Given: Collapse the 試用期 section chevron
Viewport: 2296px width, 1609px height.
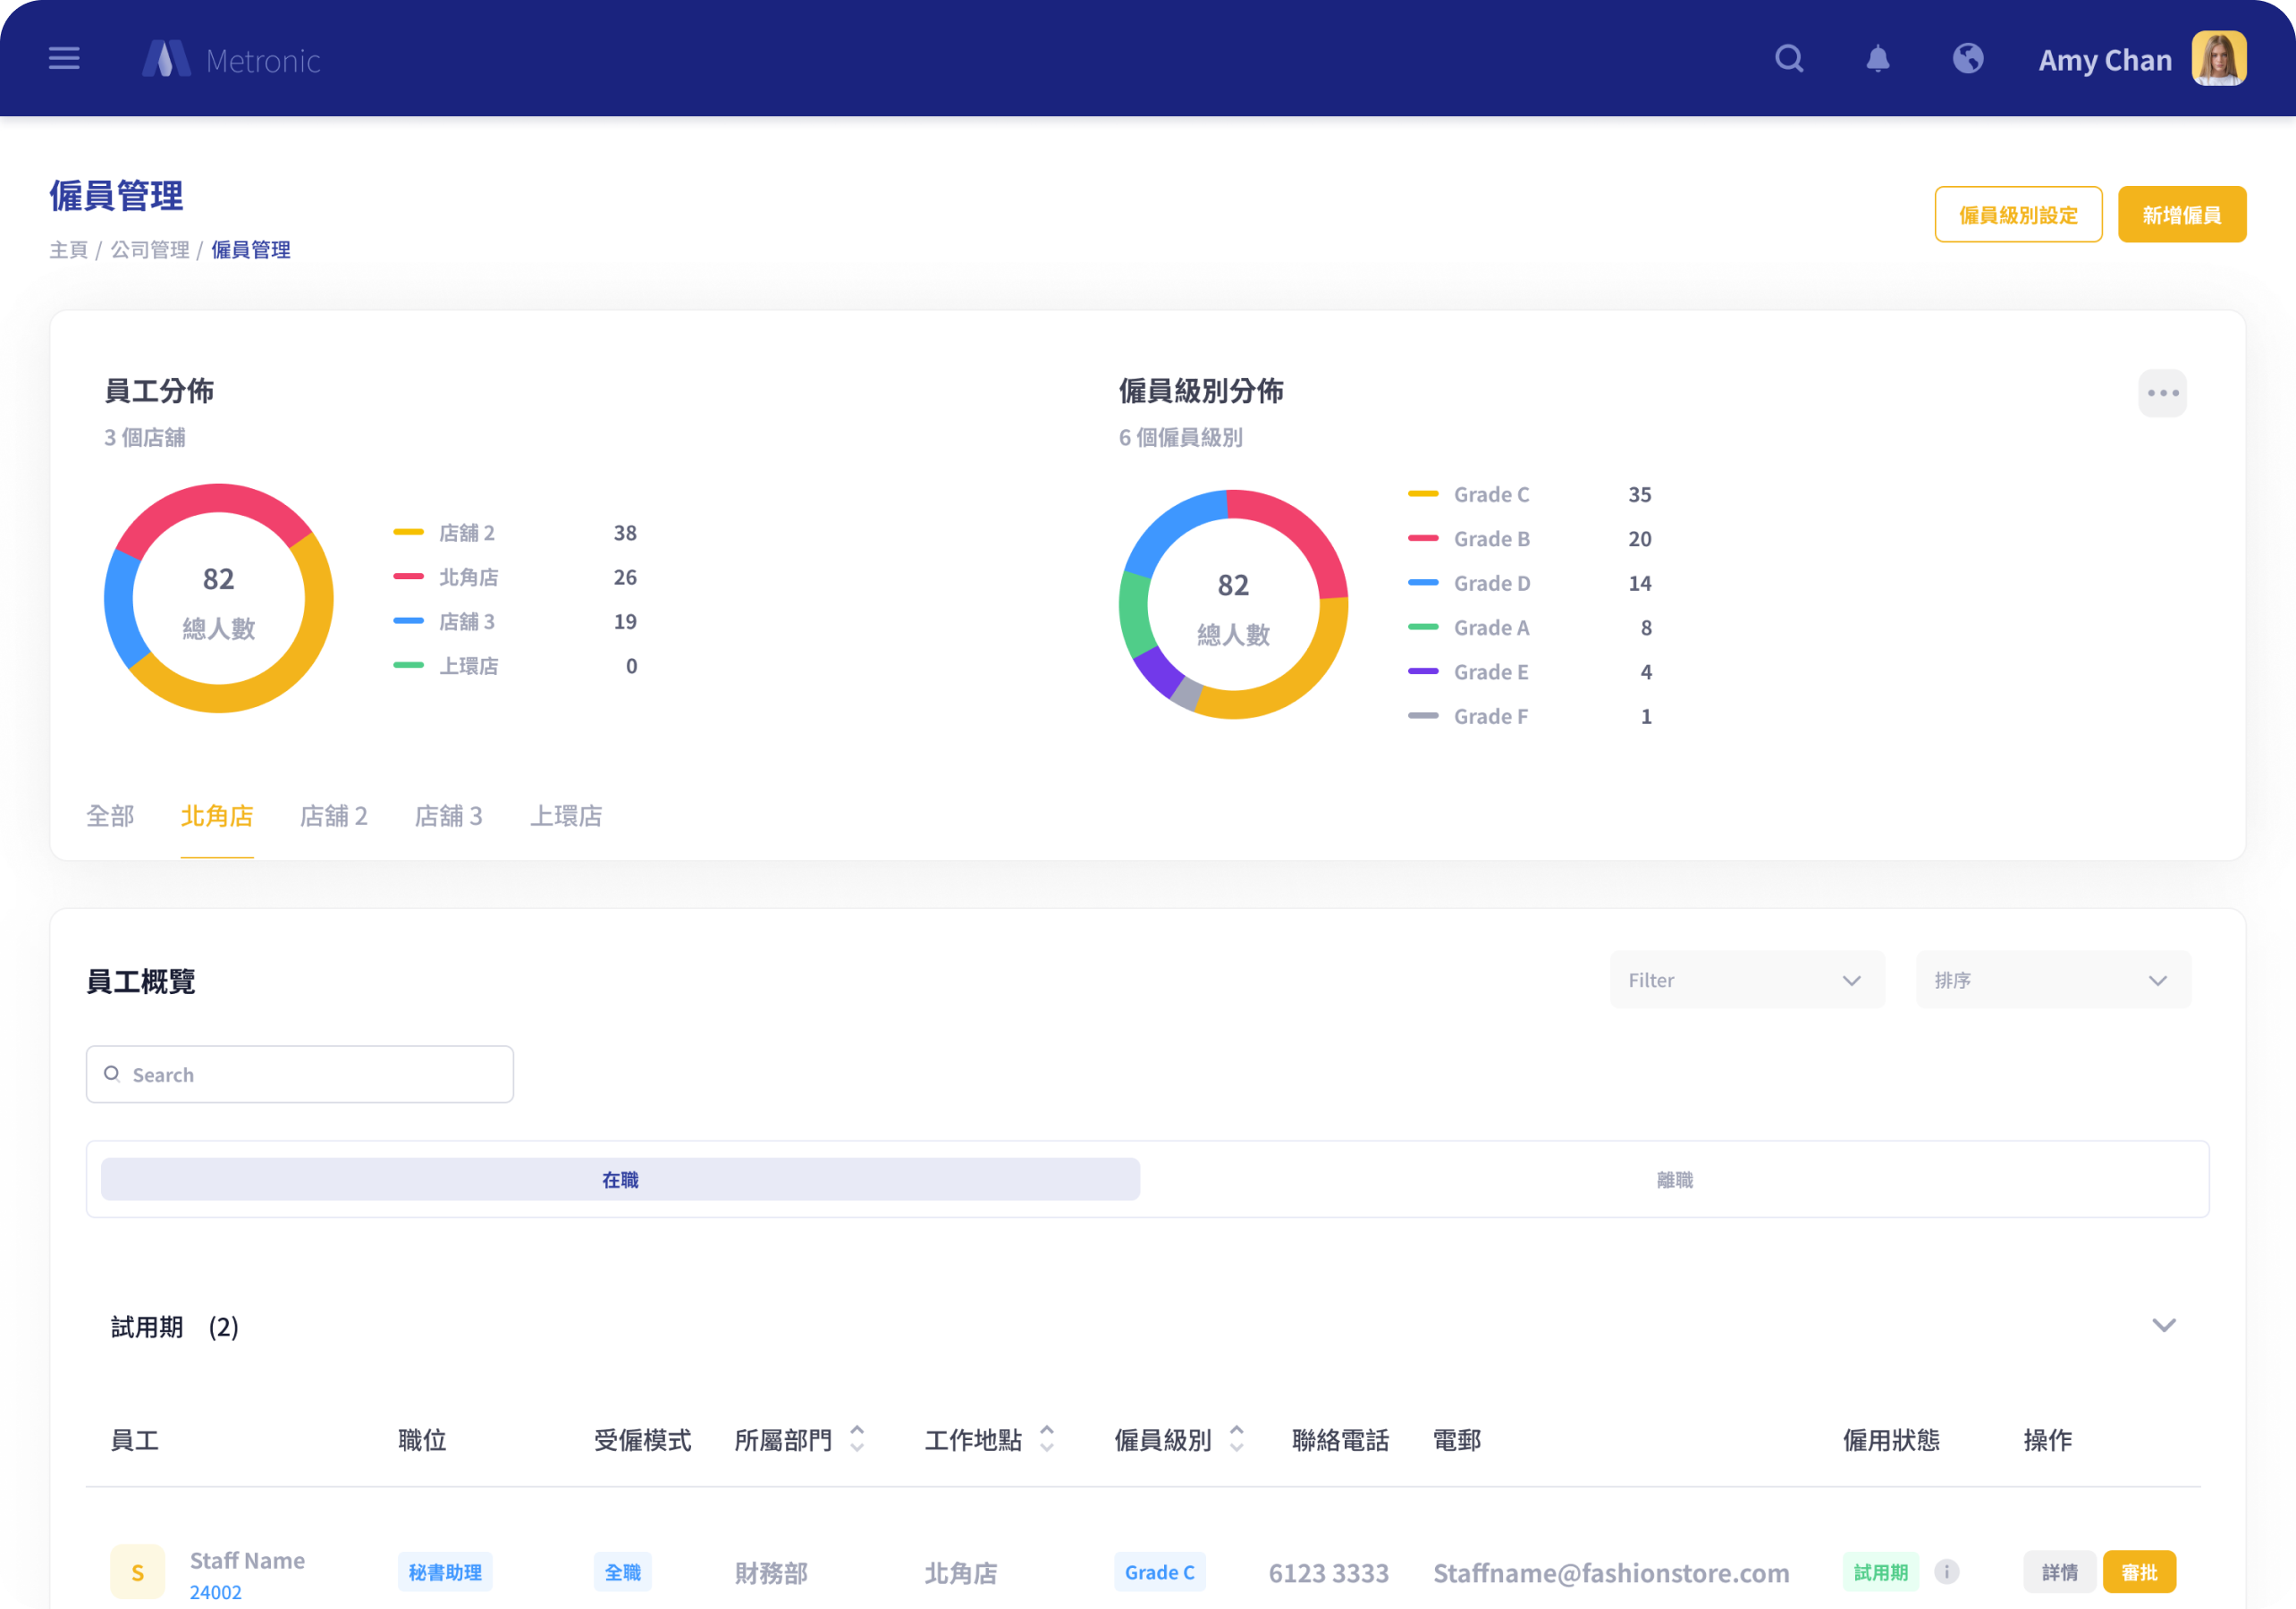Looking at the screenshot, I should coord(2163,1325).
